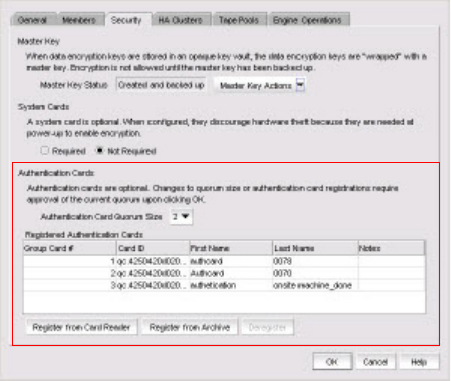The image size is (451, 381).
Task: Click the Notes column header
Action: pos(391,248)
